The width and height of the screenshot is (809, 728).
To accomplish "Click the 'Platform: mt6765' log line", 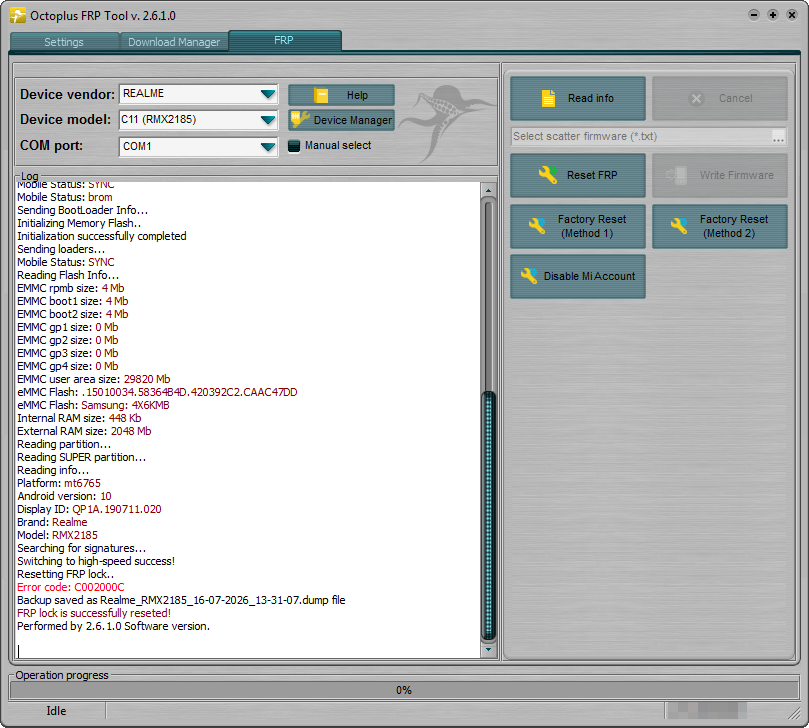I will tap(59, 483).
